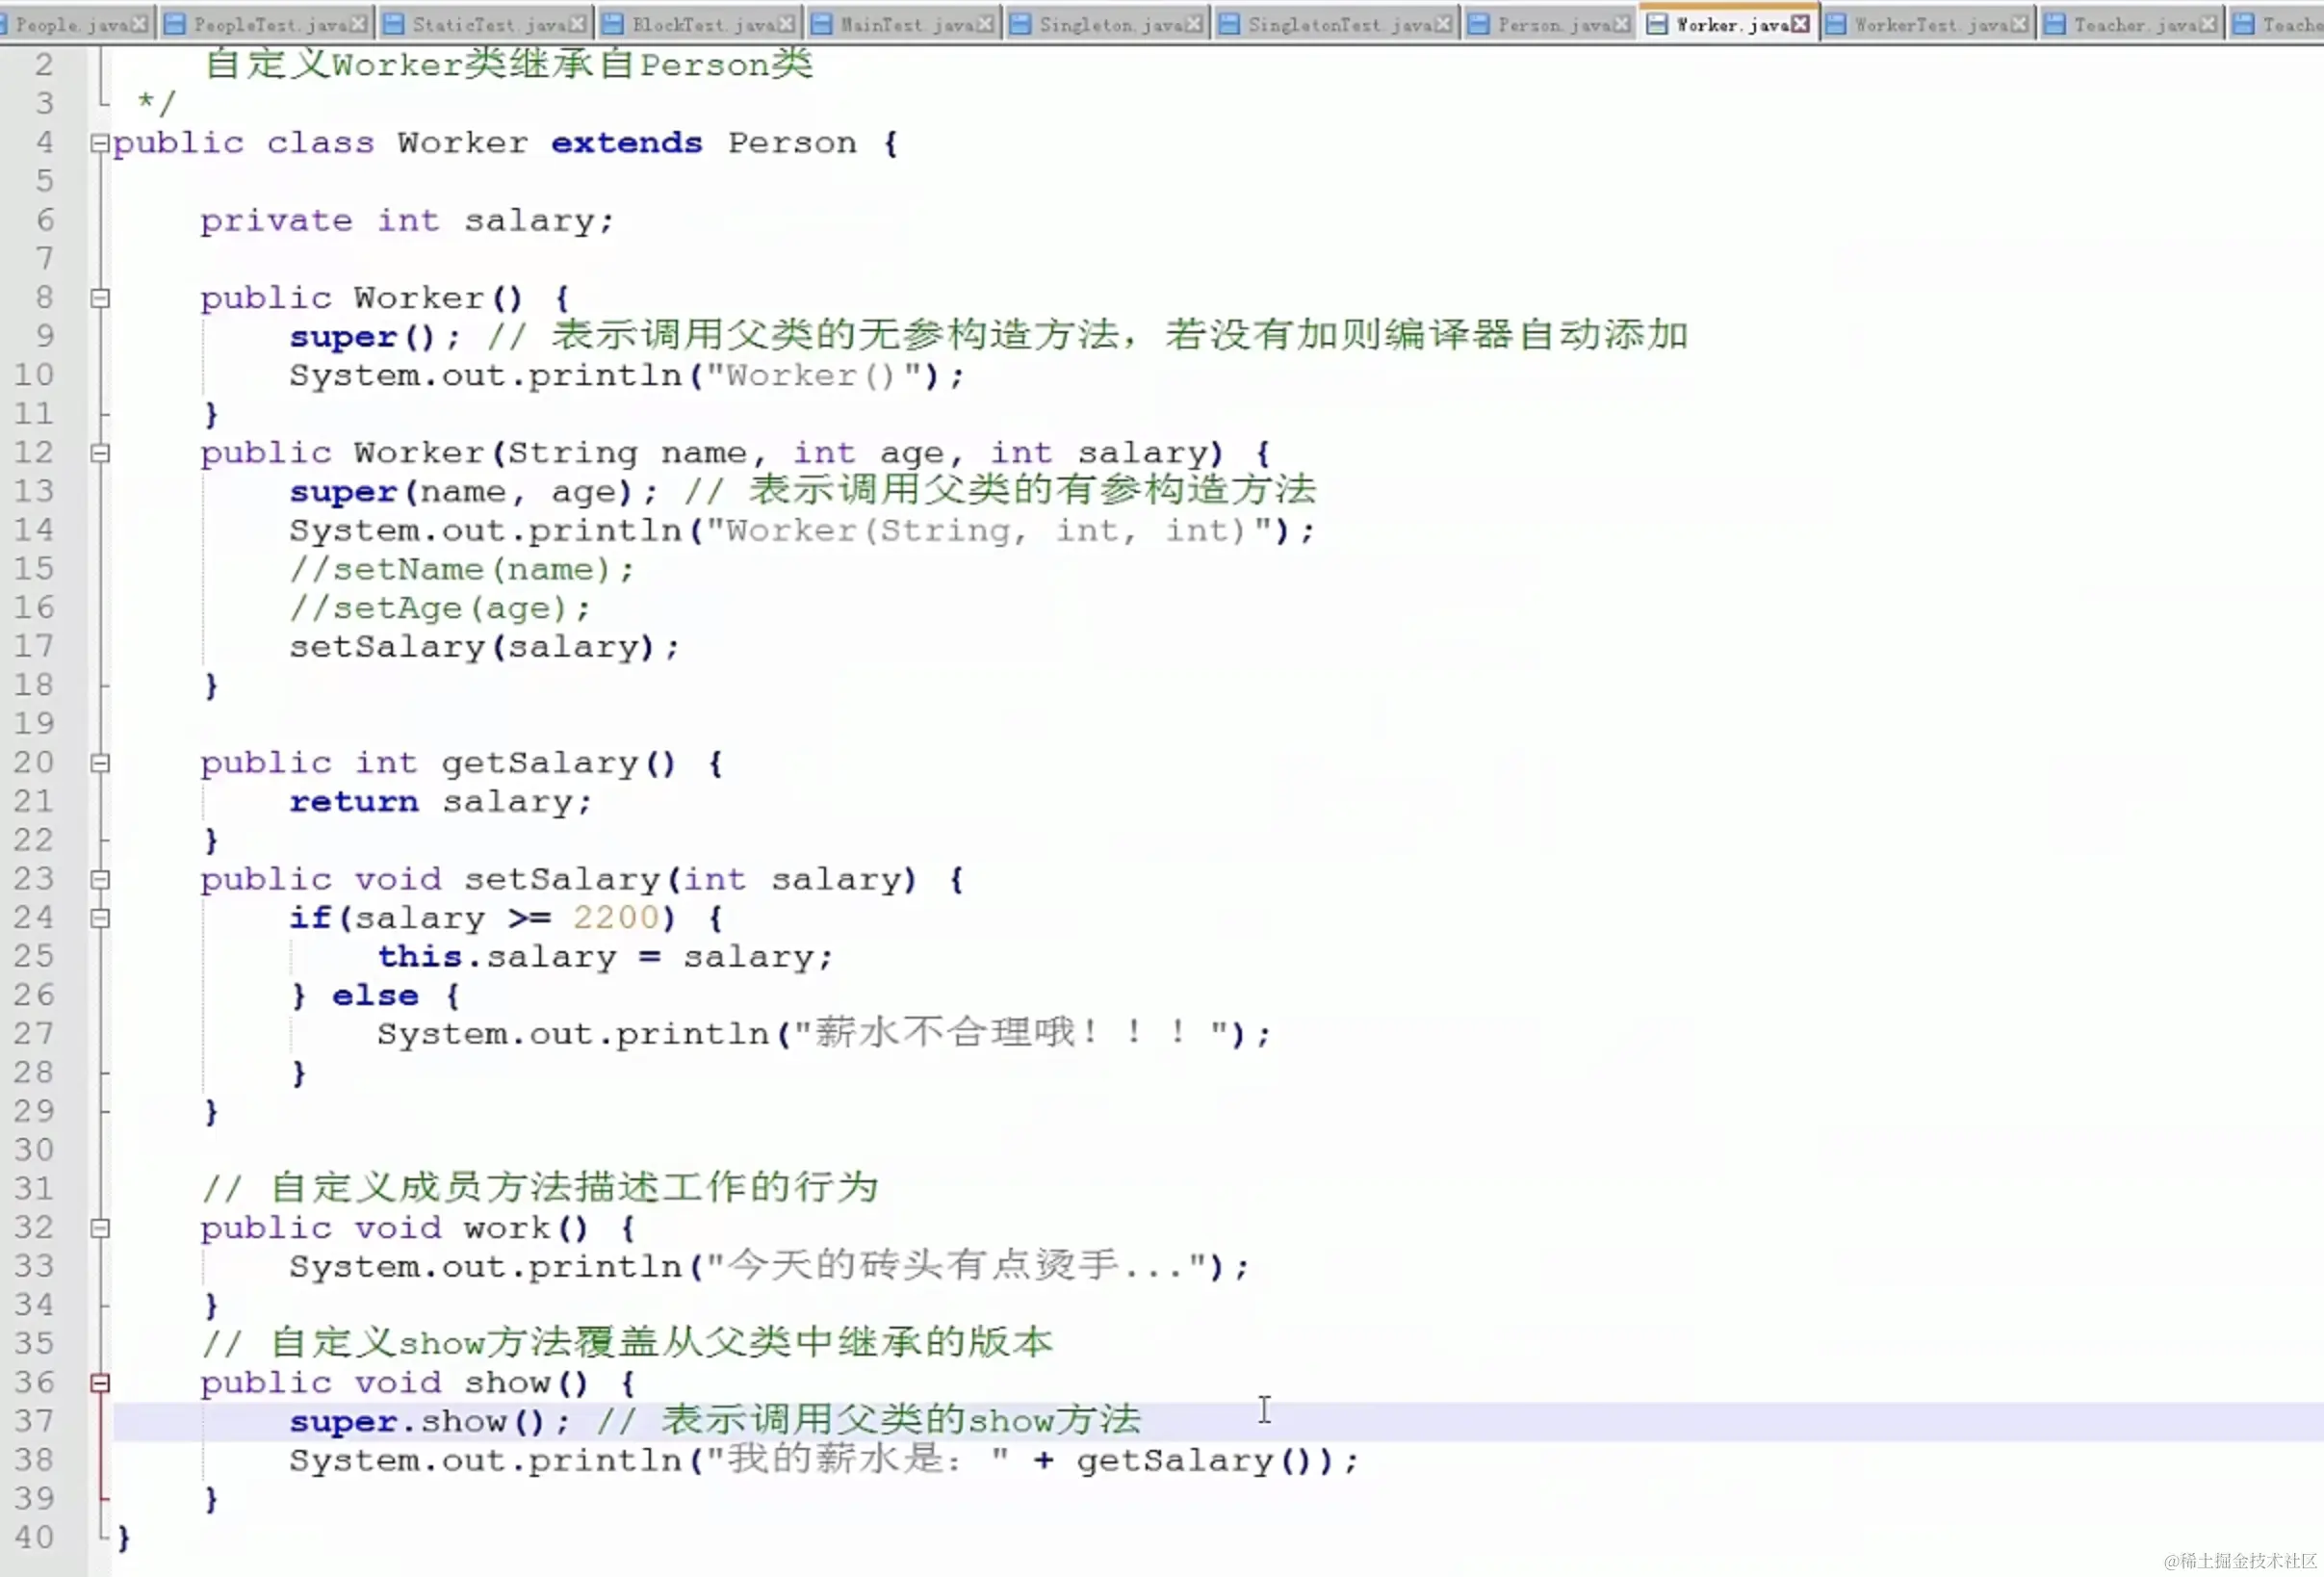Click the Person.java tab's document icon

1478,23
